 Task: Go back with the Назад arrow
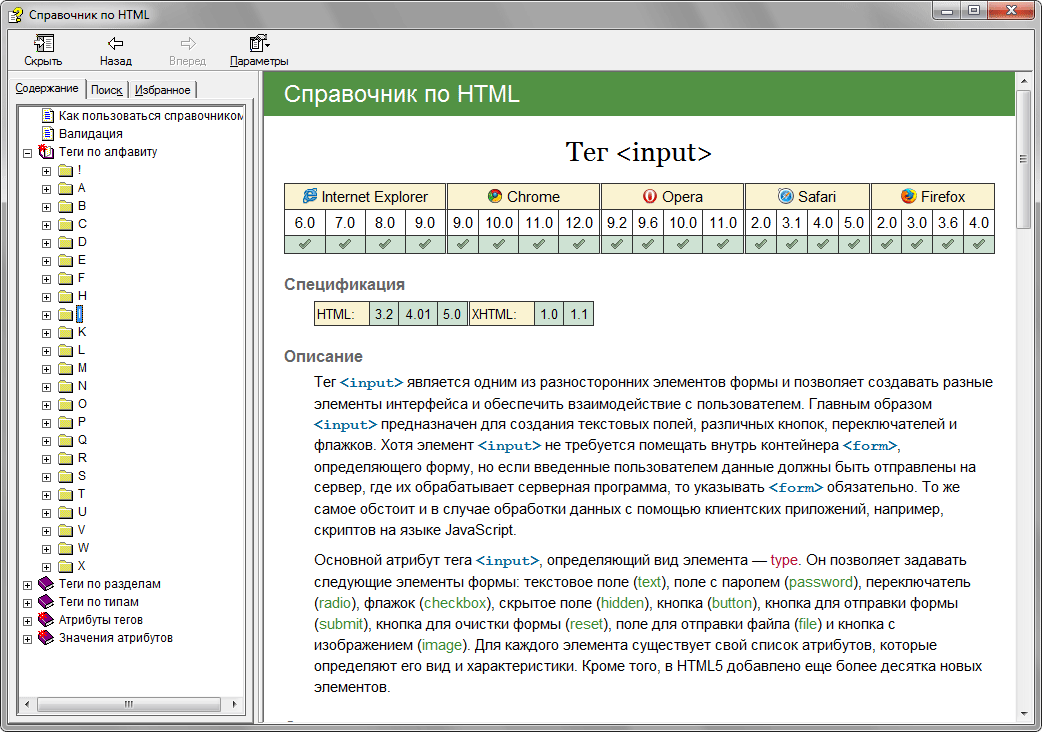point(116,44)
